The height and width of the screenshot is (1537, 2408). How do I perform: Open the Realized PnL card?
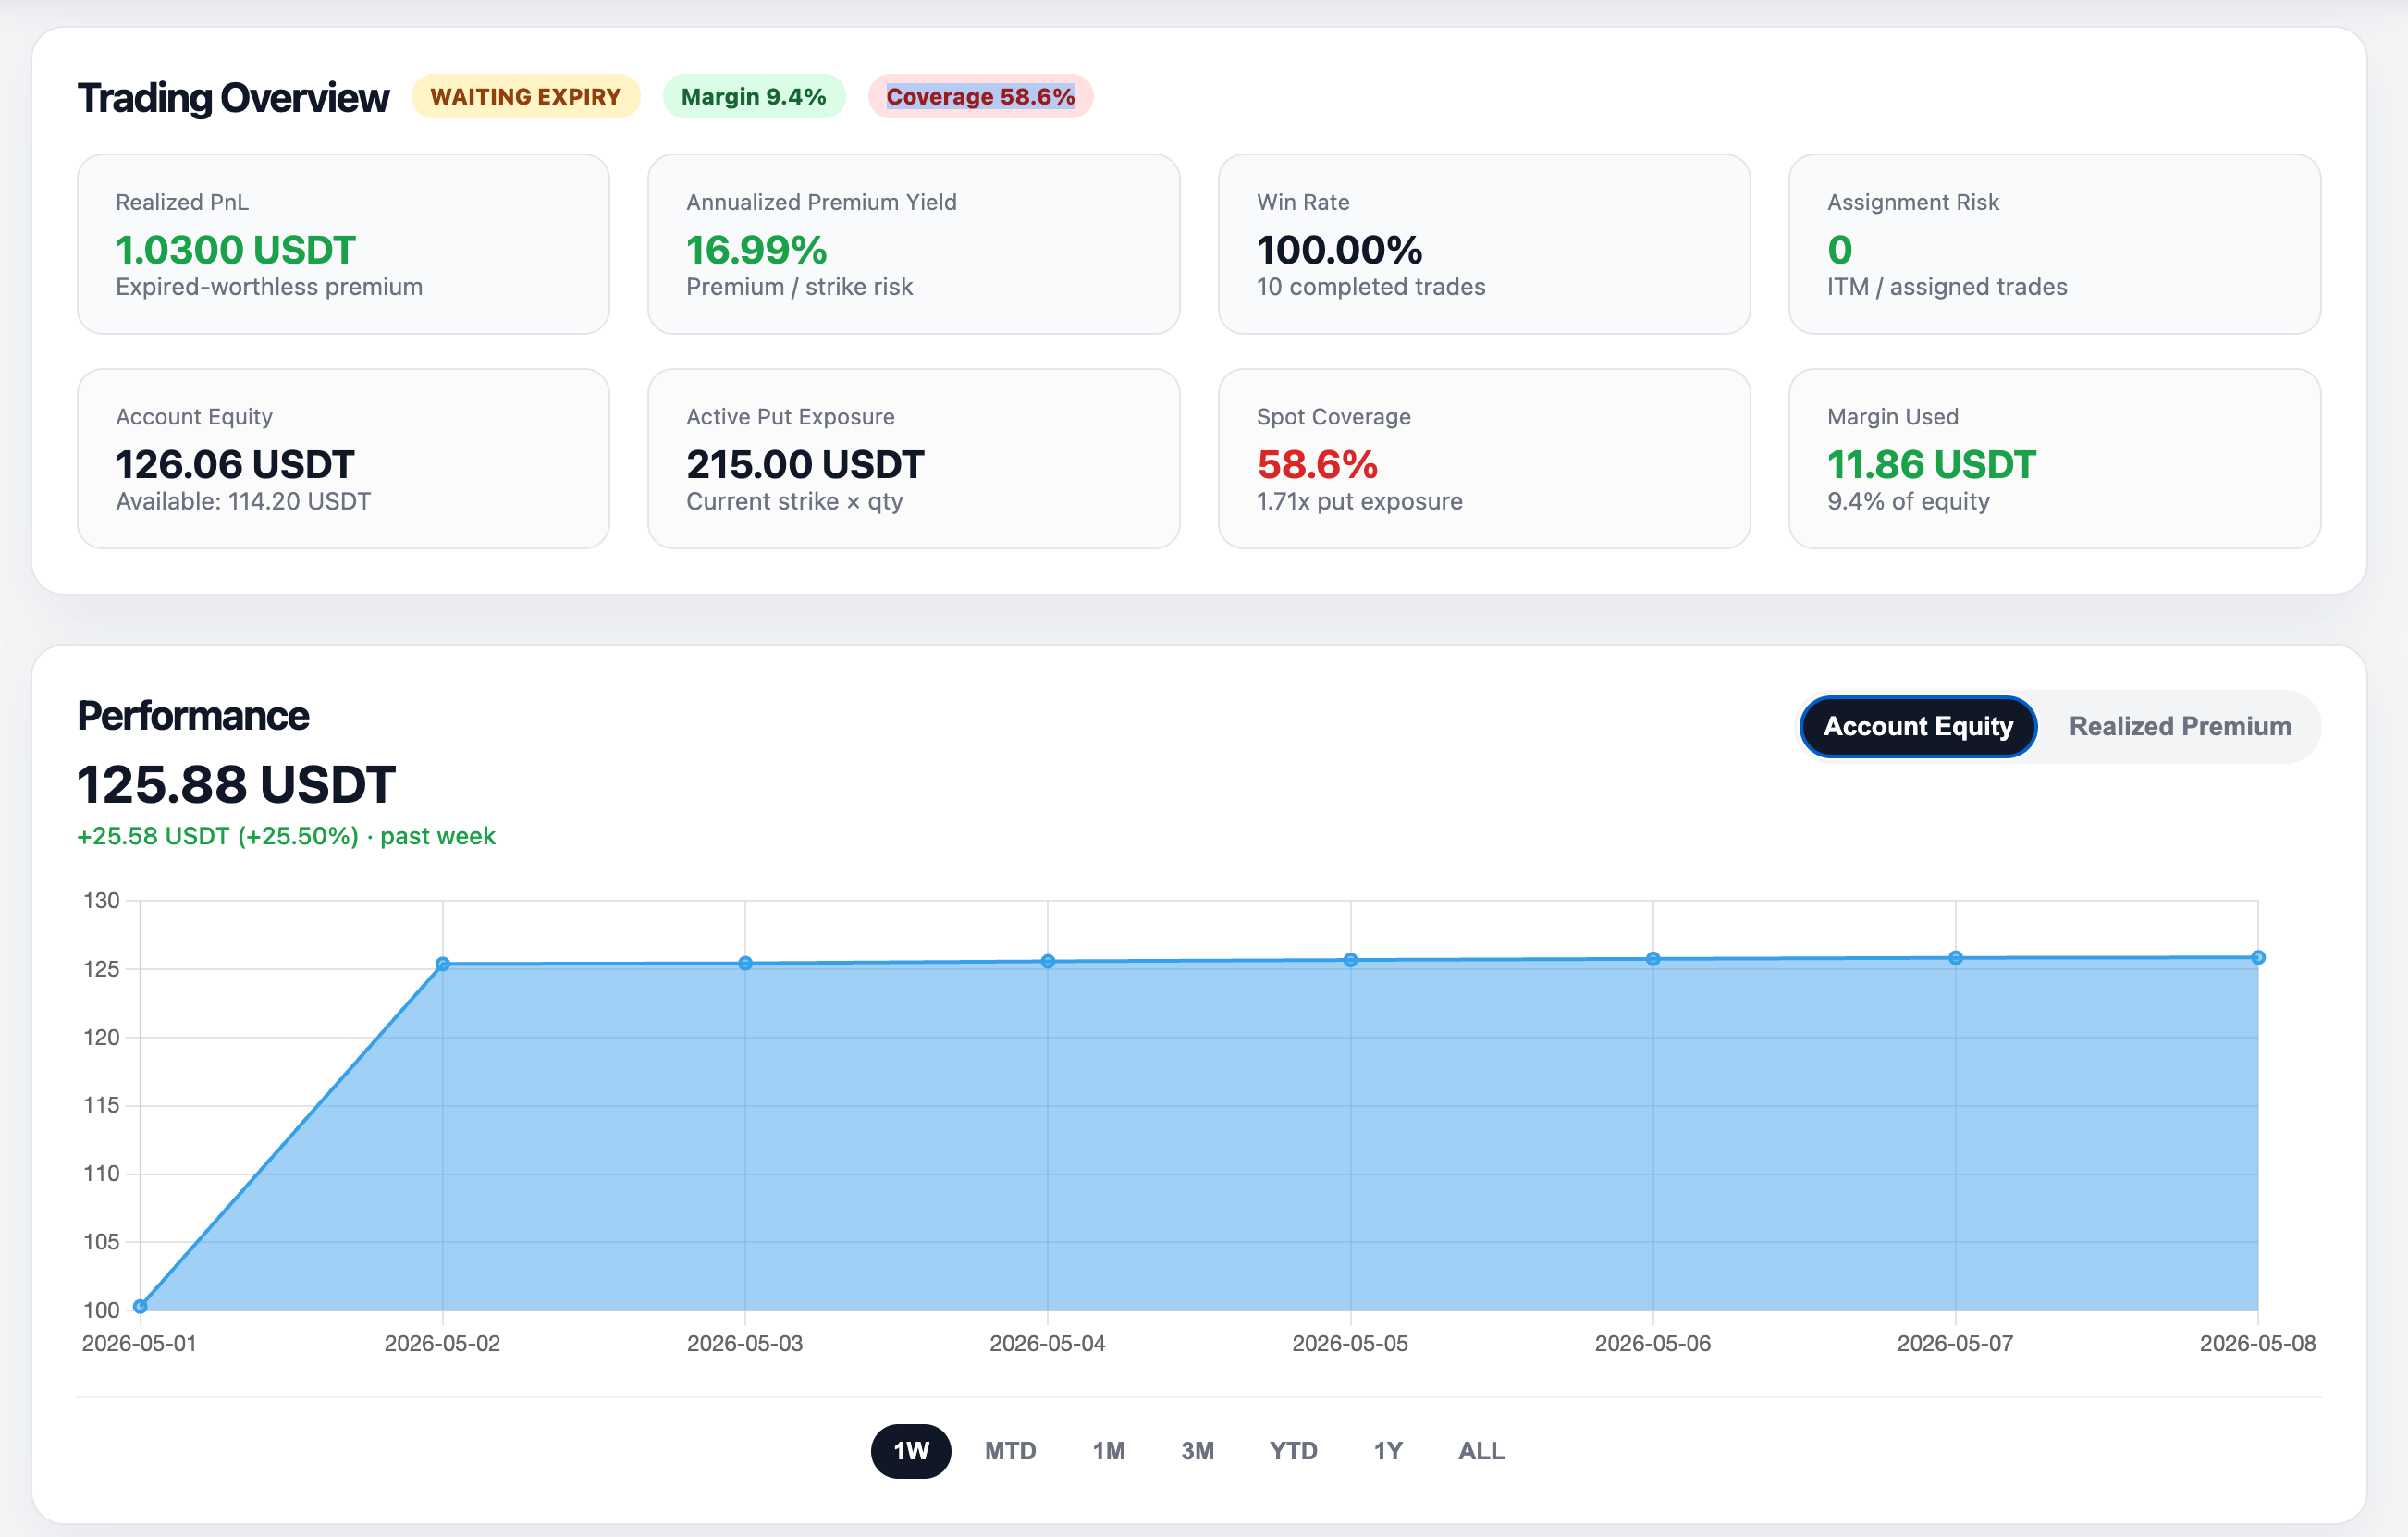pyautogui.click(x=343, y=244)
